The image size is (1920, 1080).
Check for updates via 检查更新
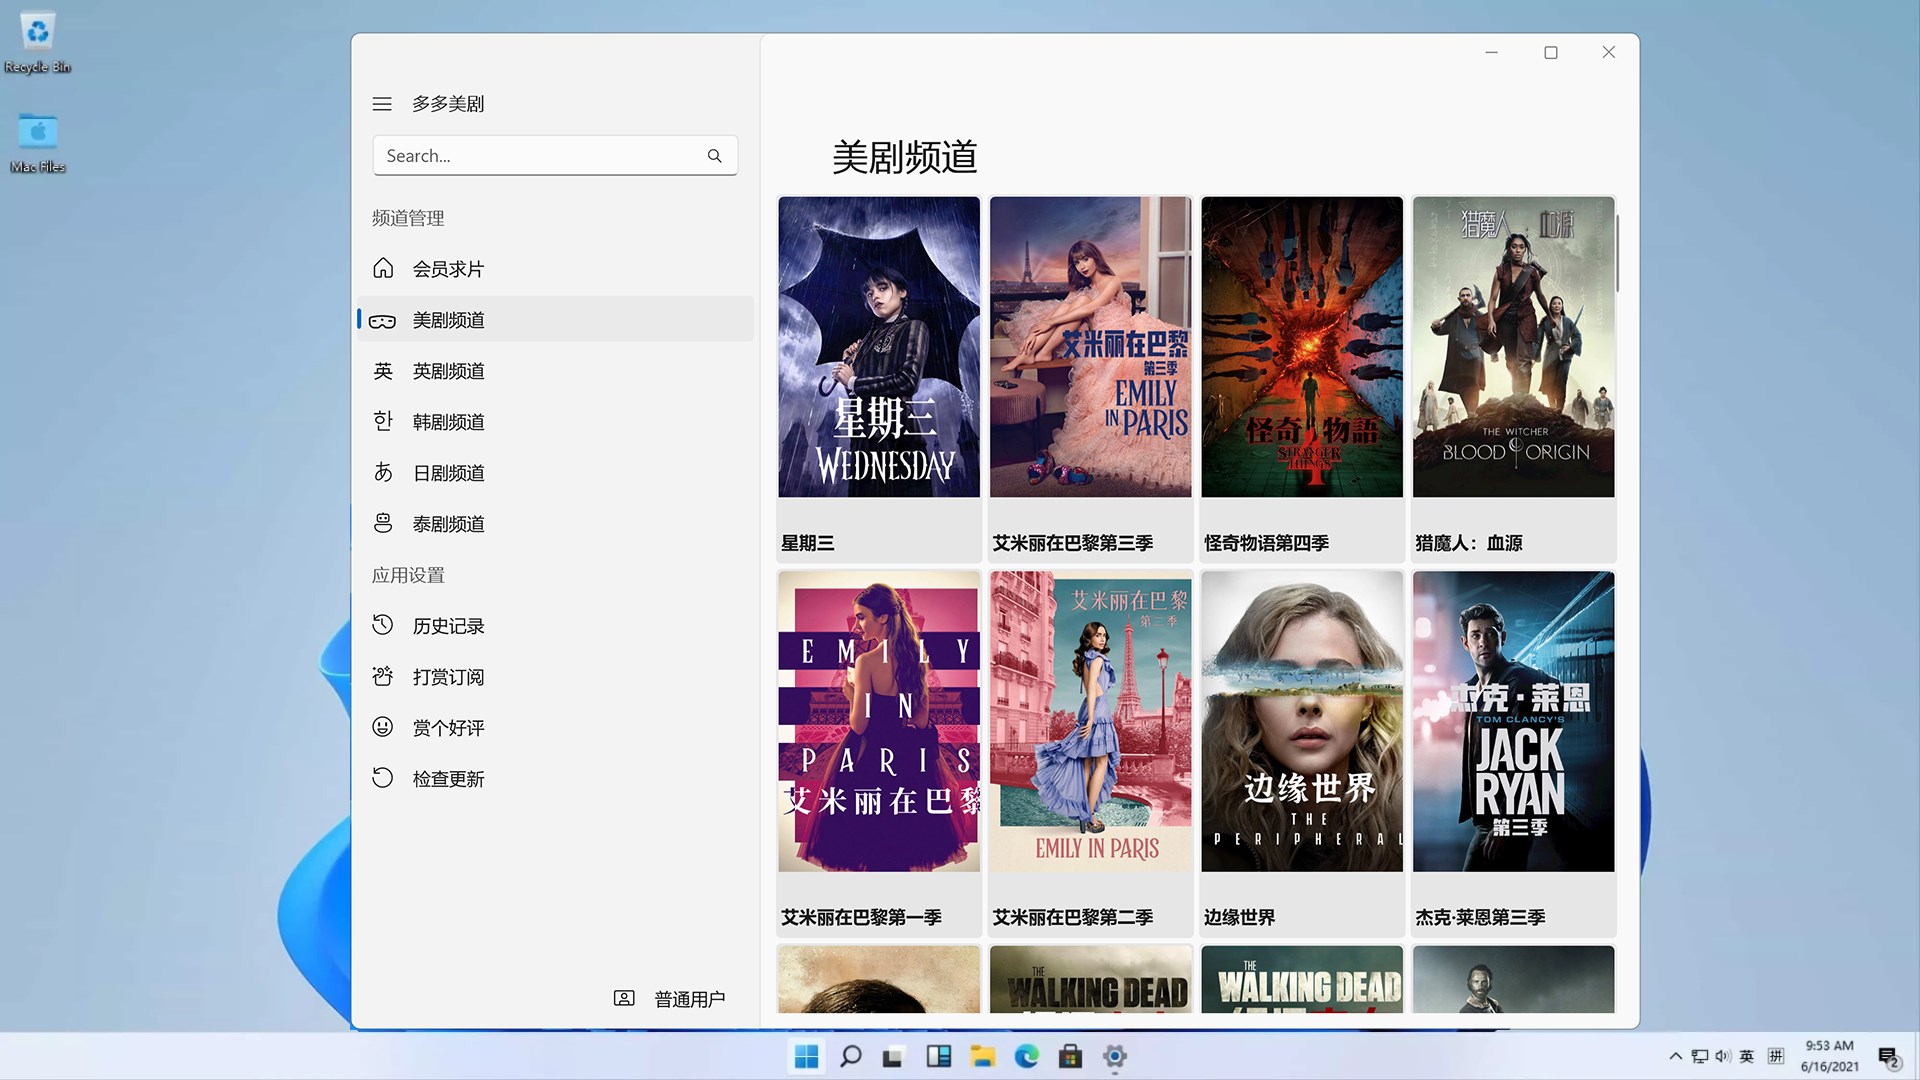pos(448,779)
